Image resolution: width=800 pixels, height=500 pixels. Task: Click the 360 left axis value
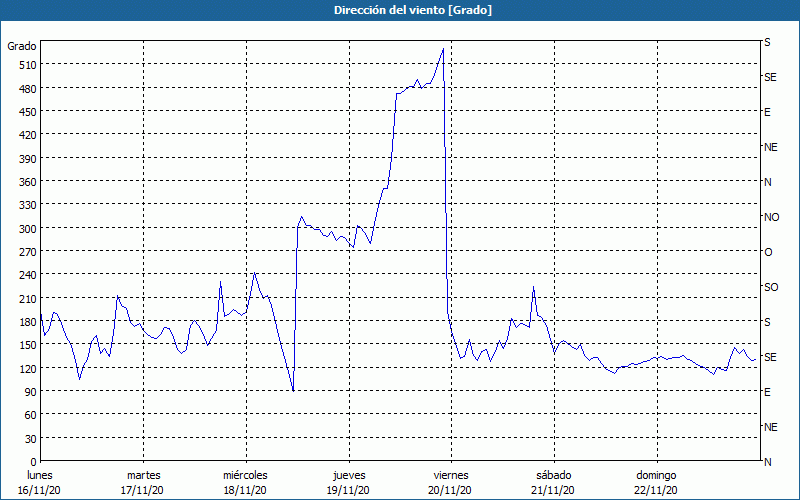[28, 182]
